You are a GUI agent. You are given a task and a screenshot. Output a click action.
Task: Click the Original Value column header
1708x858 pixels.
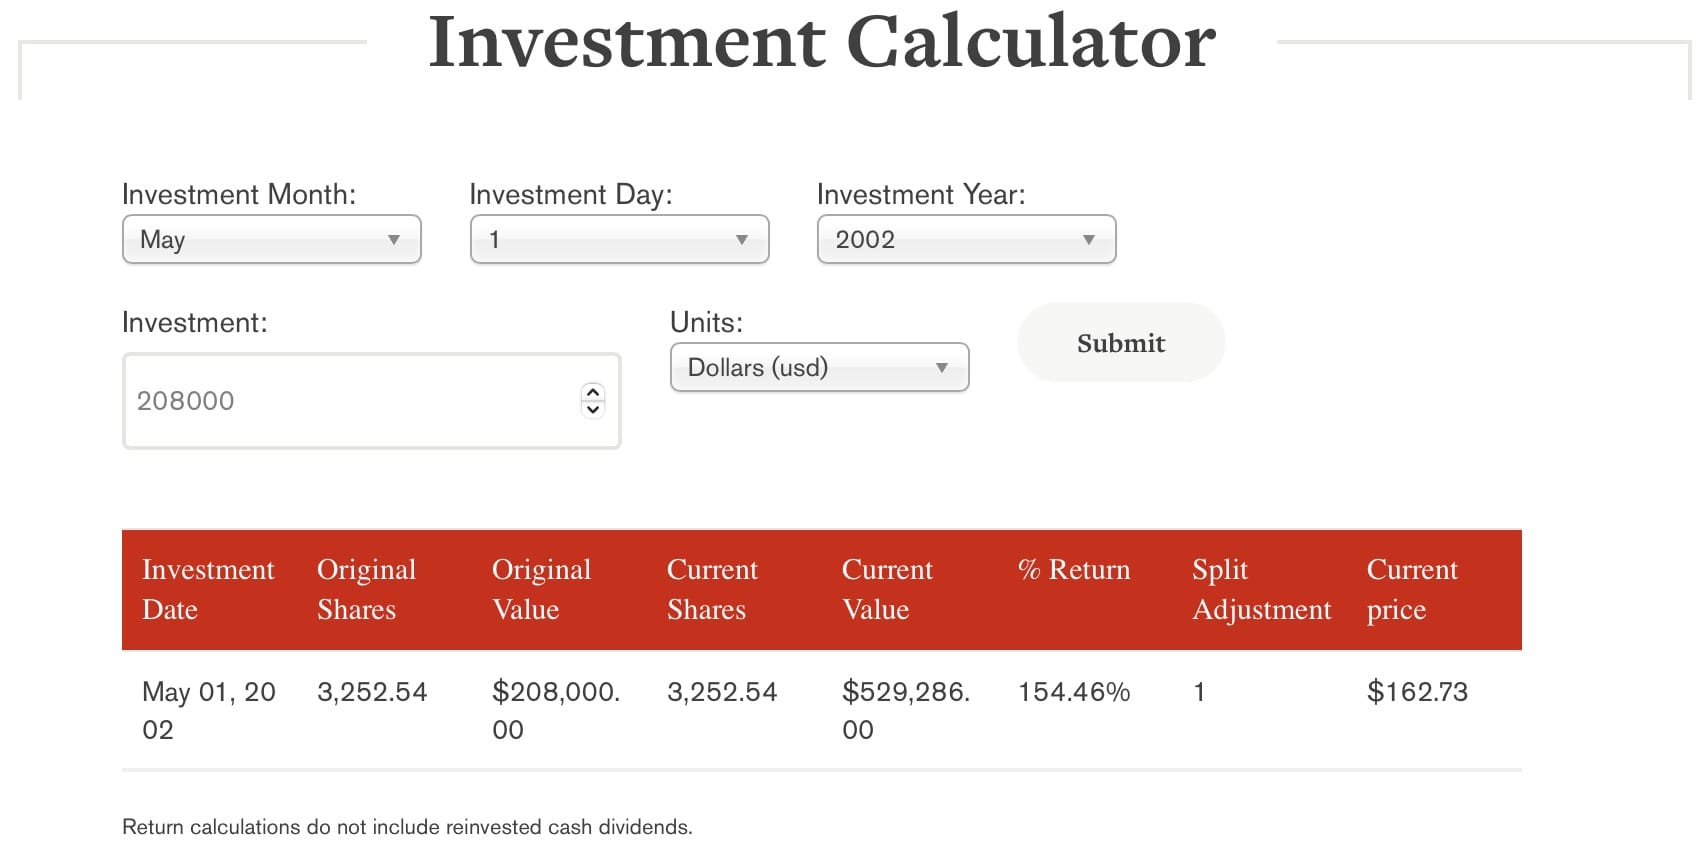pyautogui.click(x=541, y=589)
